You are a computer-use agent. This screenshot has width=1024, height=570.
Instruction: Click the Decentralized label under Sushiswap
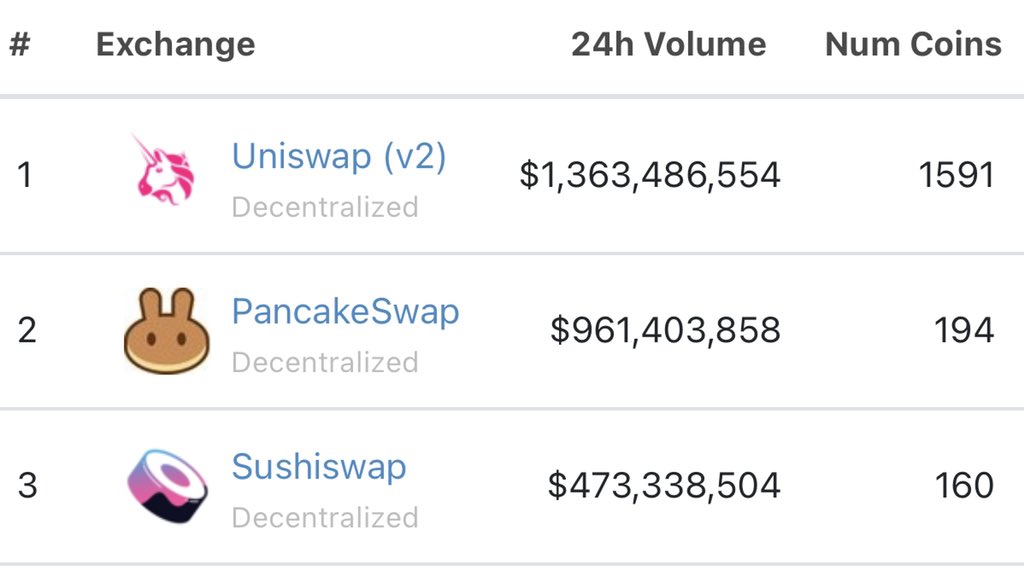pyautogui.click(x=325, y=518)
